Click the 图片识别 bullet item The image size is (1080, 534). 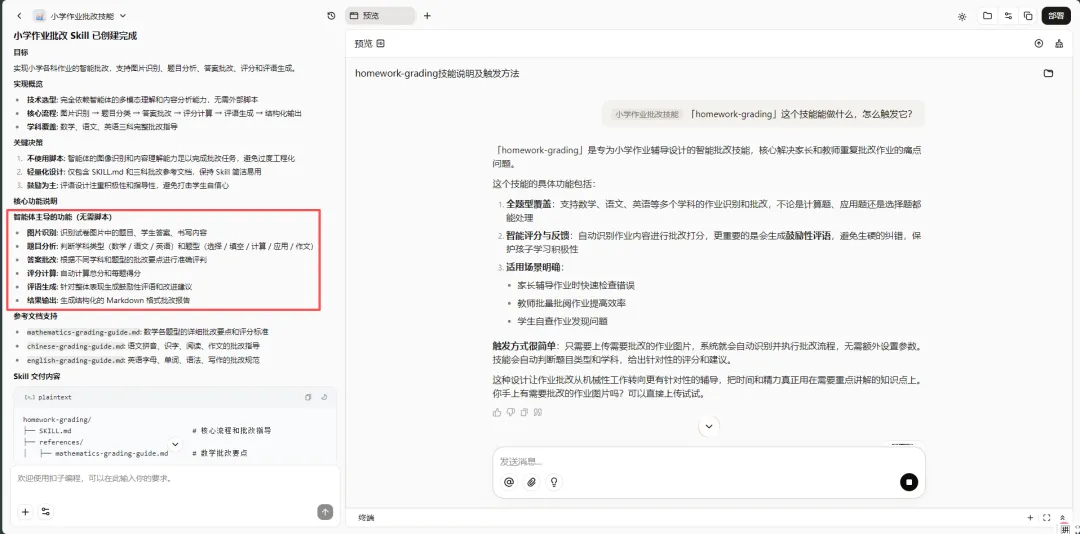(117, 233)
